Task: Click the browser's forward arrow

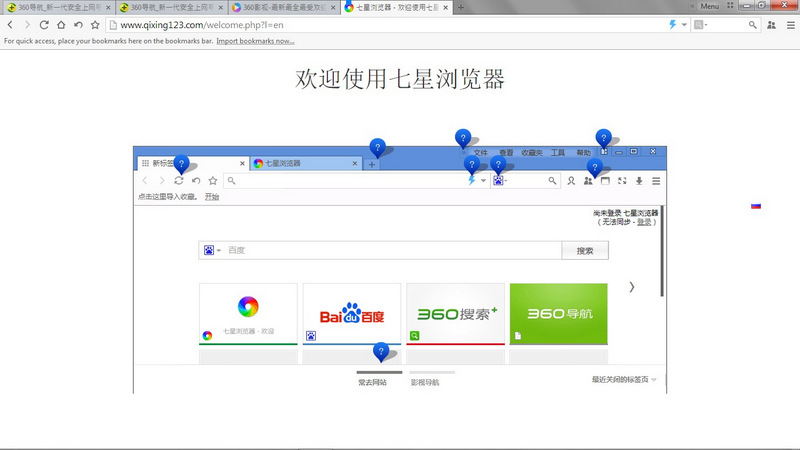Action: pos(27,24)
